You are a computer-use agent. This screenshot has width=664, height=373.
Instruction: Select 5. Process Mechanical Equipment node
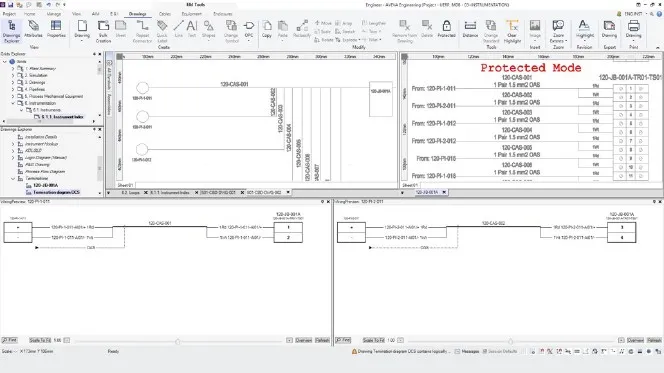54,96
